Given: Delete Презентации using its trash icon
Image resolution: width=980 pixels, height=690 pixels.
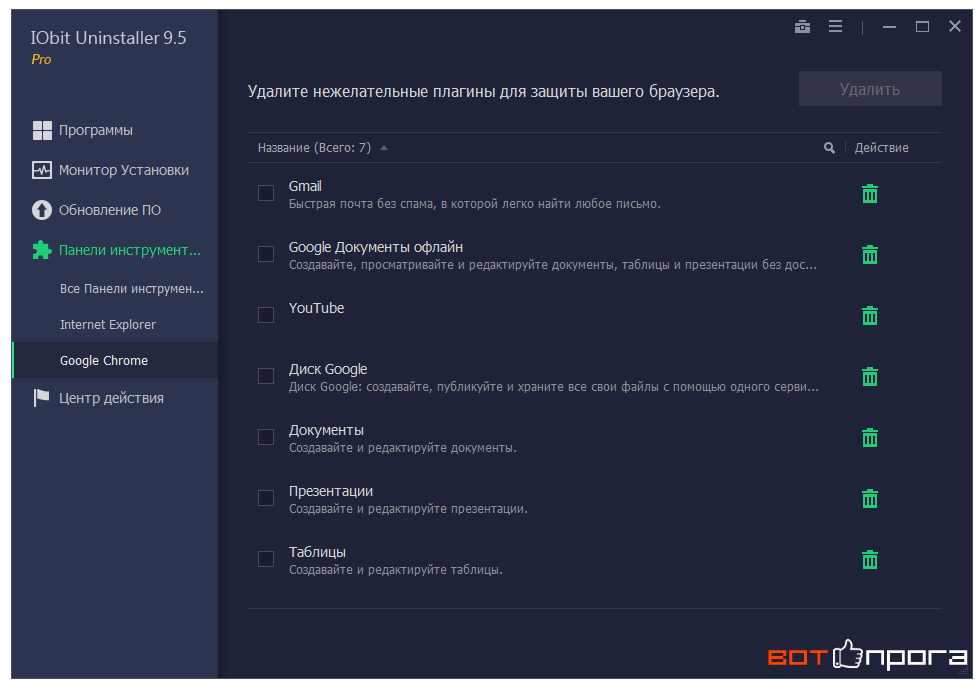Looking at the screenshot, I should pos(869,498).
